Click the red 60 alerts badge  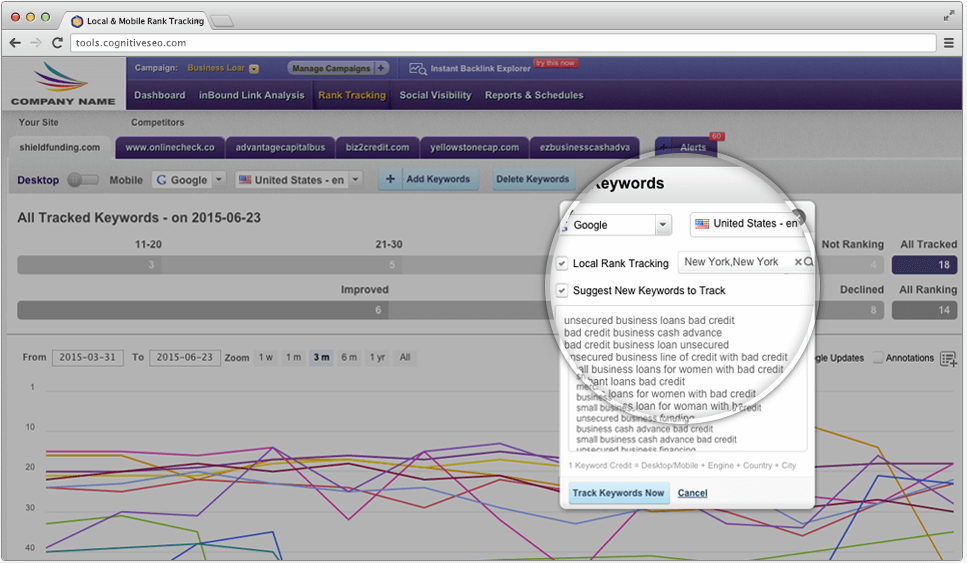click(716, 136)
